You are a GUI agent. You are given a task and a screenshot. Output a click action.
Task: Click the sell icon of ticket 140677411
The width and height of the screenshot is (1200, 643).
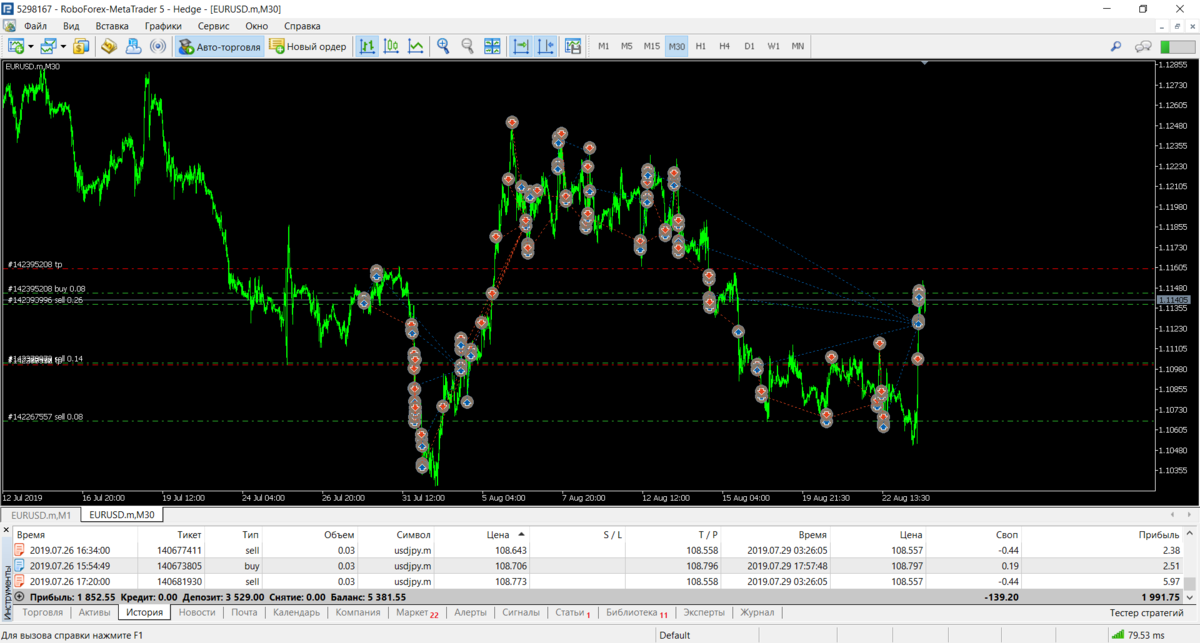coord(19,549)
